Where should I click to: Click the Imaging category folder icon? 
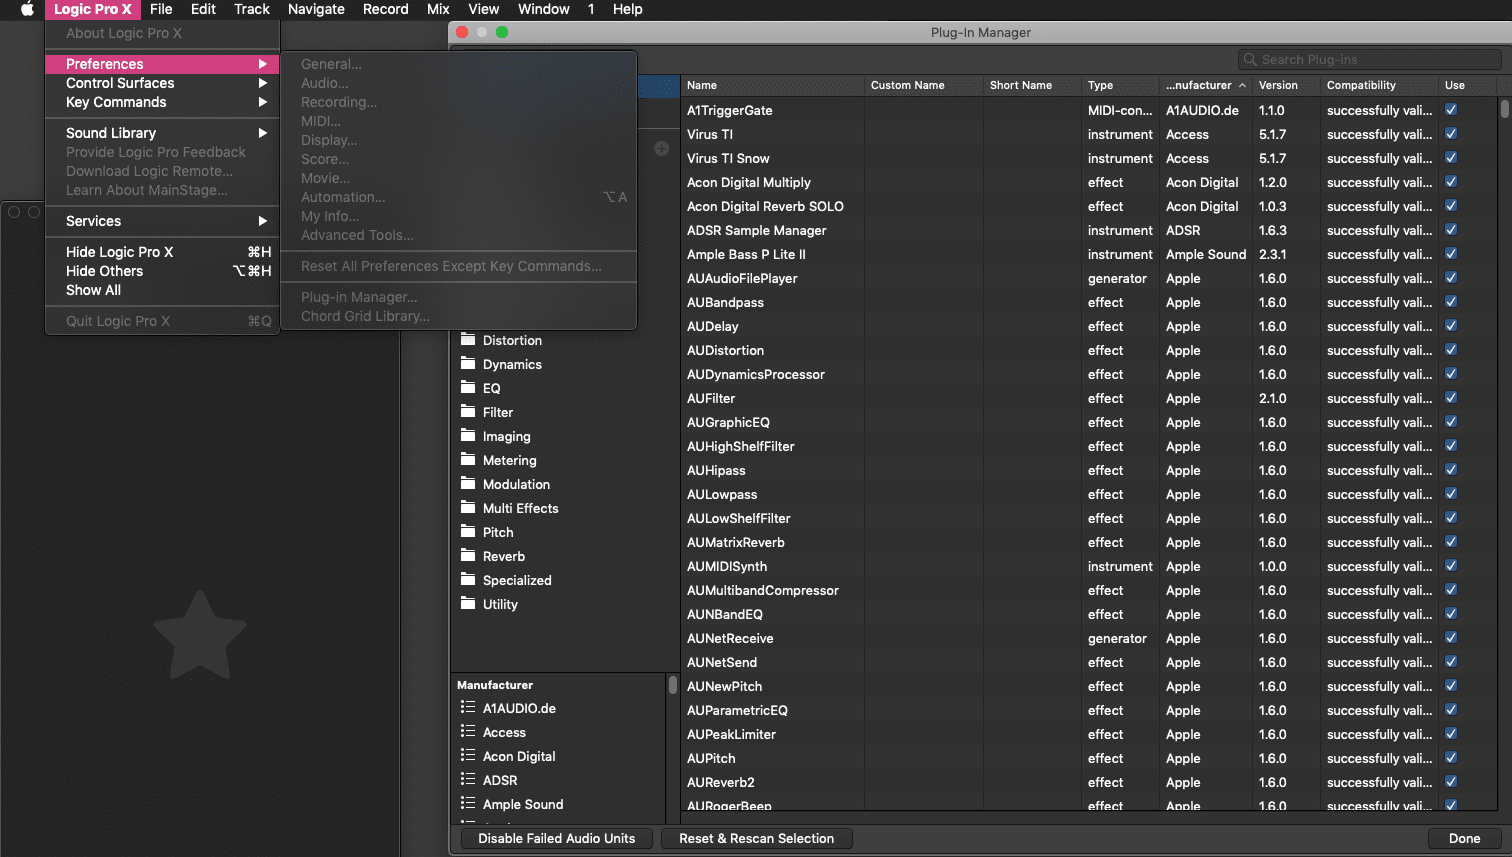click(x=468, y=436)
